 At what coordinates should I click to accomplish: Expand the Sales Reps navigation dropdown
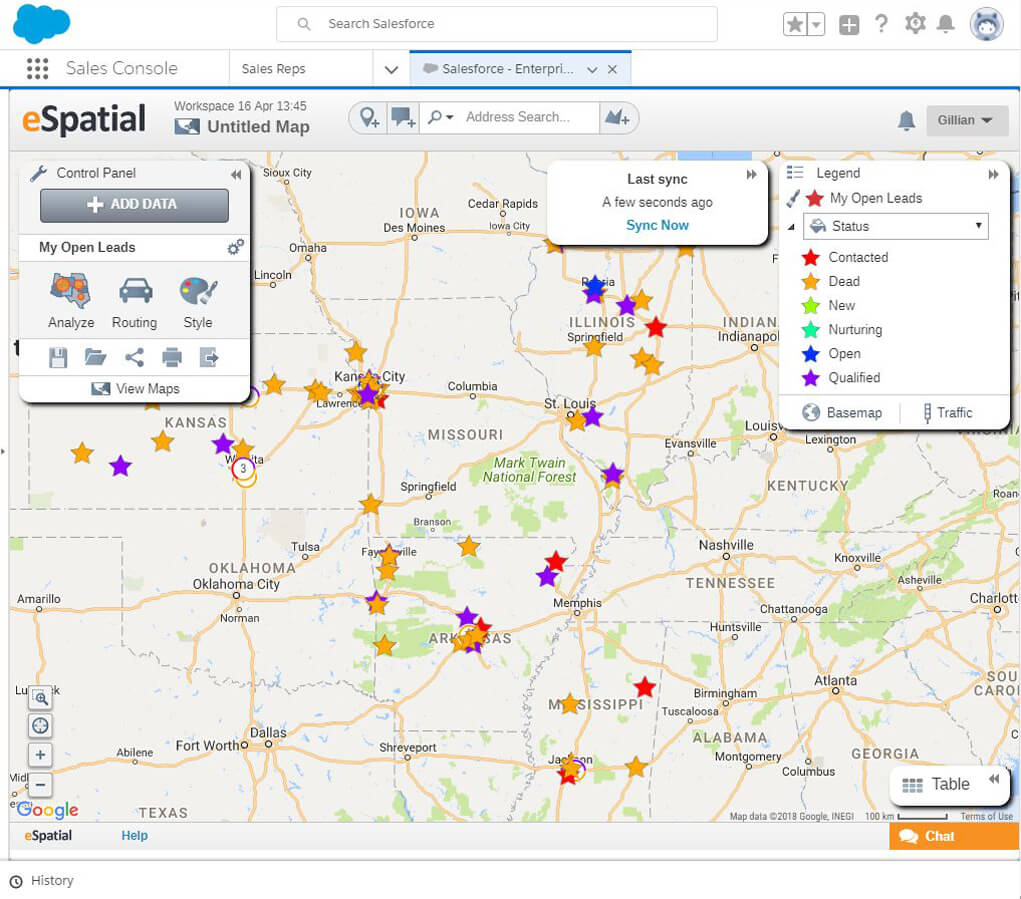click(x=391, y=69)
